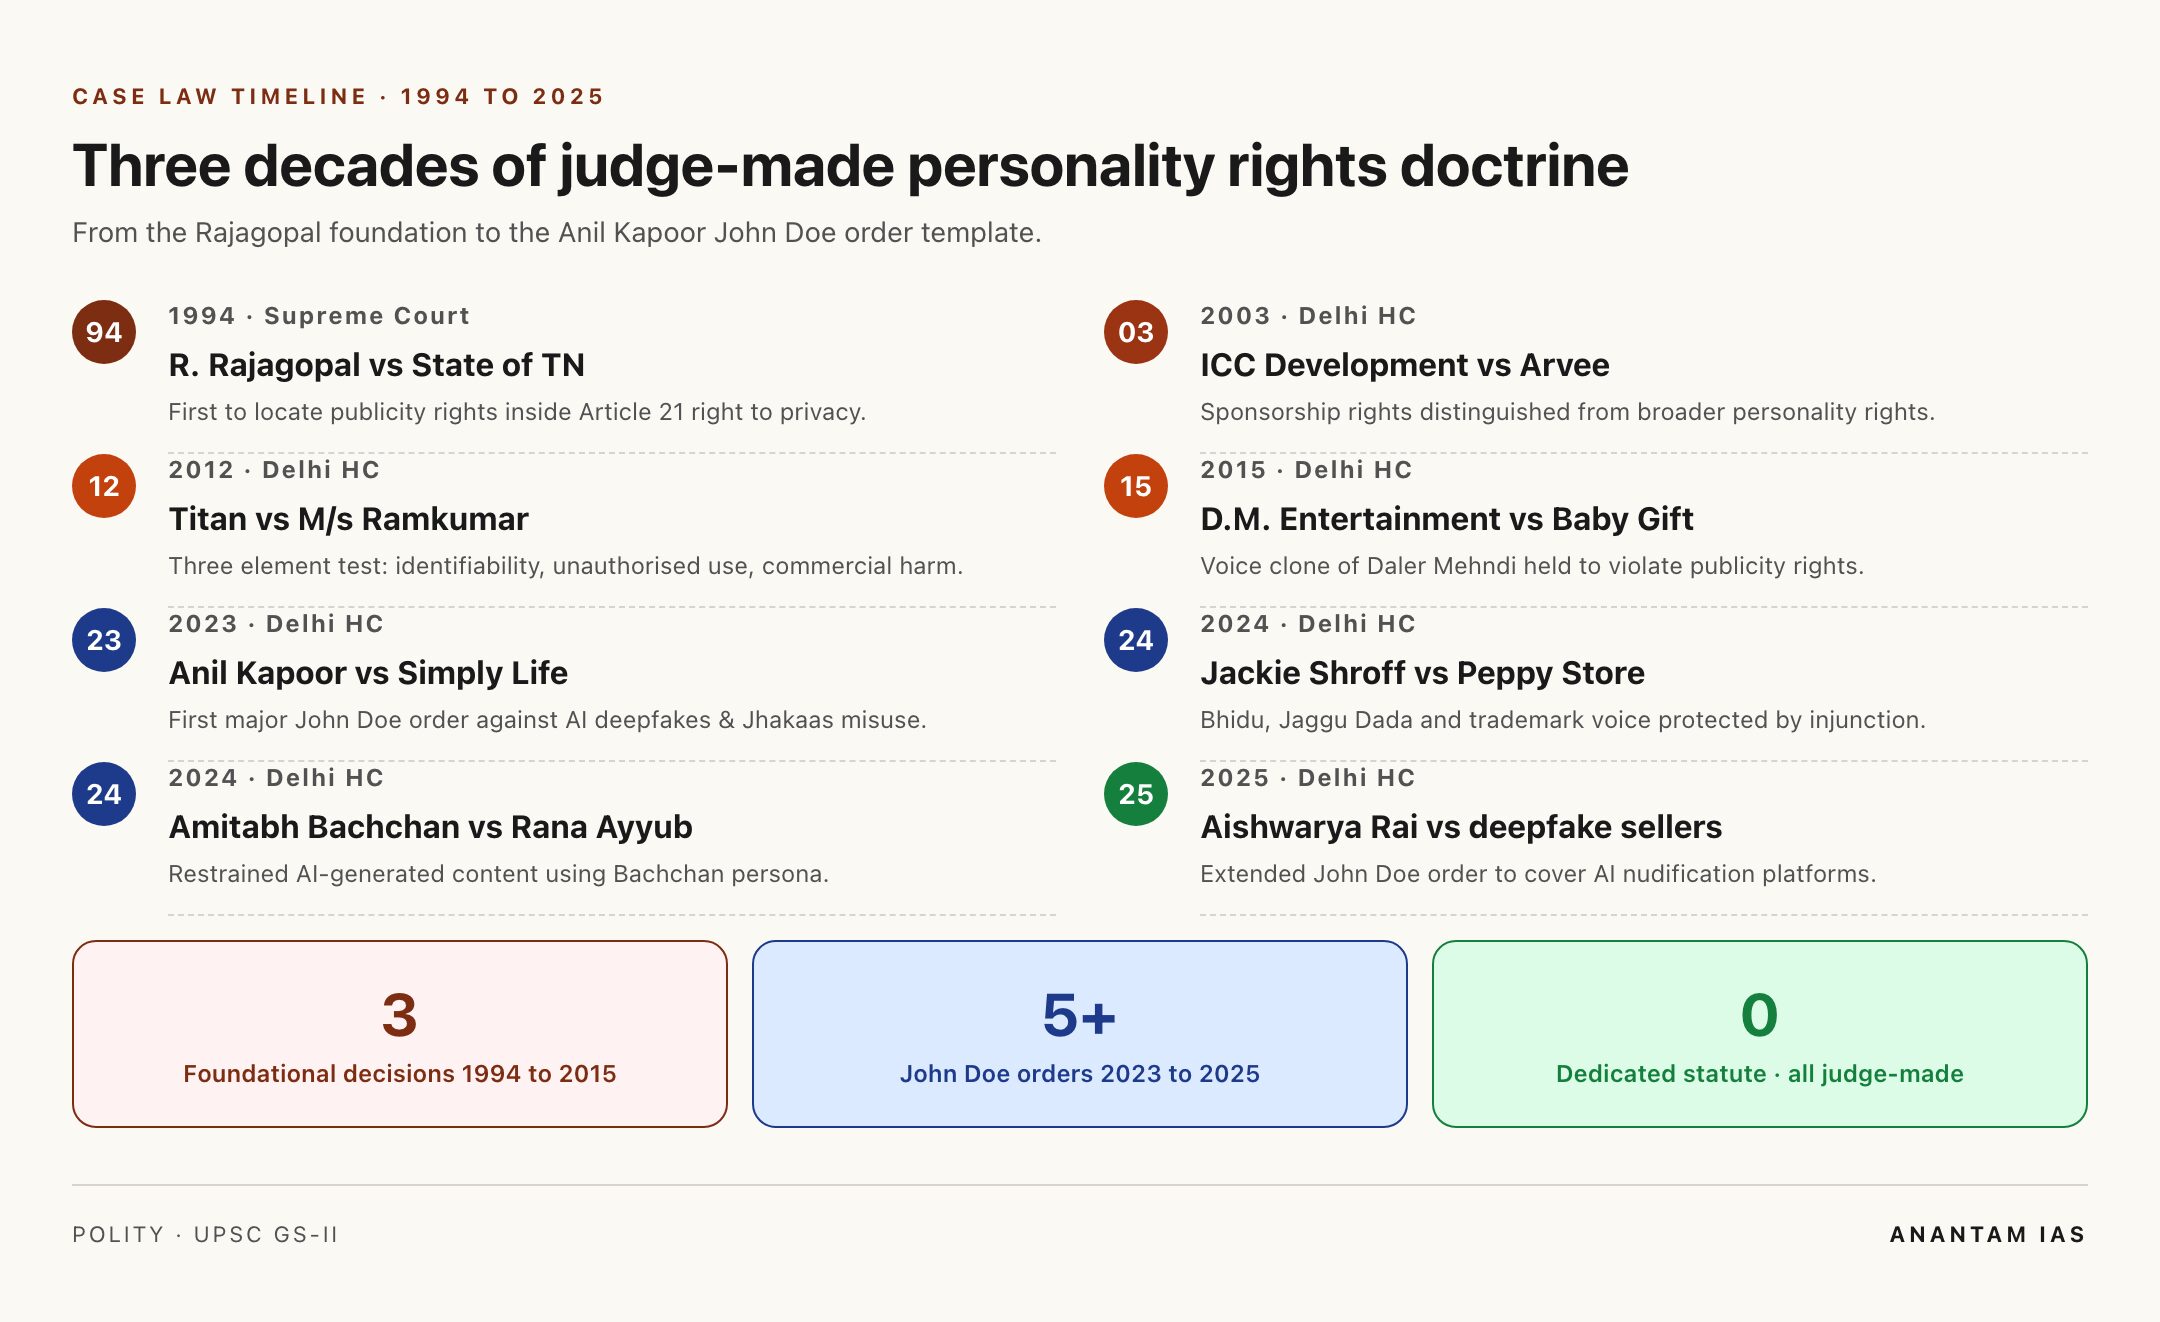Select the Foundational decisions stat card

tap(400, 1034)
